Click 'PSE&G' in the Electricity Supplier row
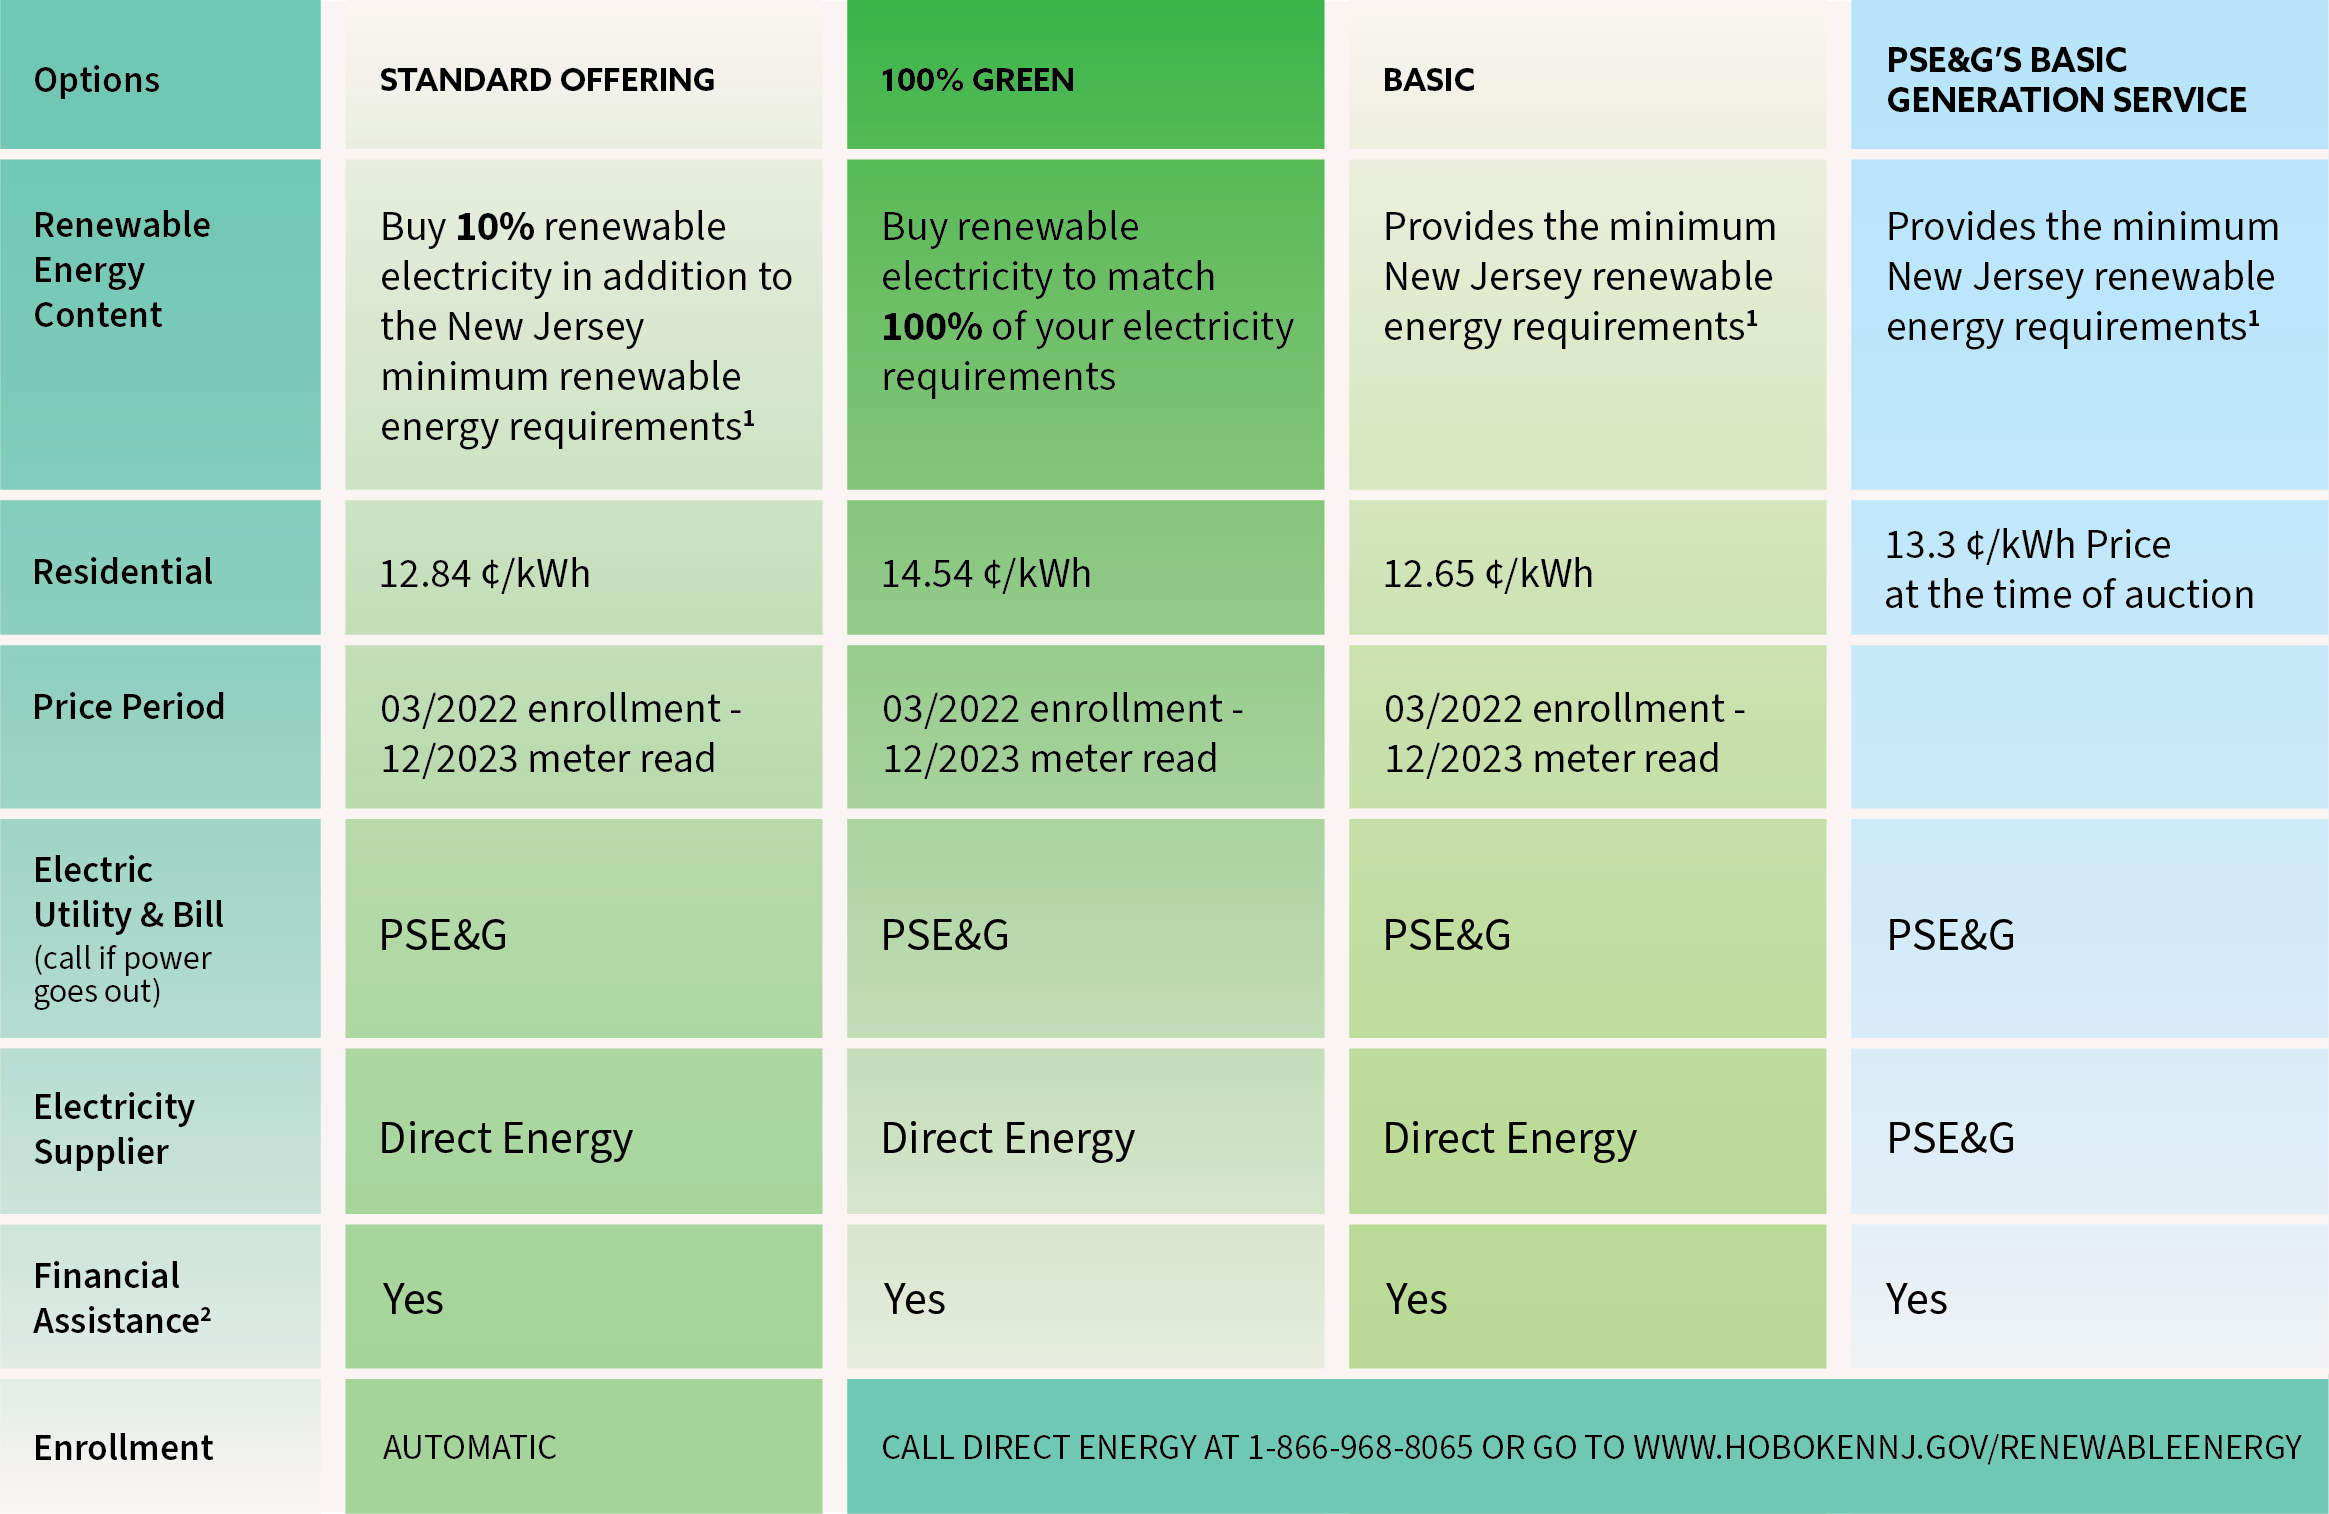2329x1514 pixels. [x=2089, y=1130]
